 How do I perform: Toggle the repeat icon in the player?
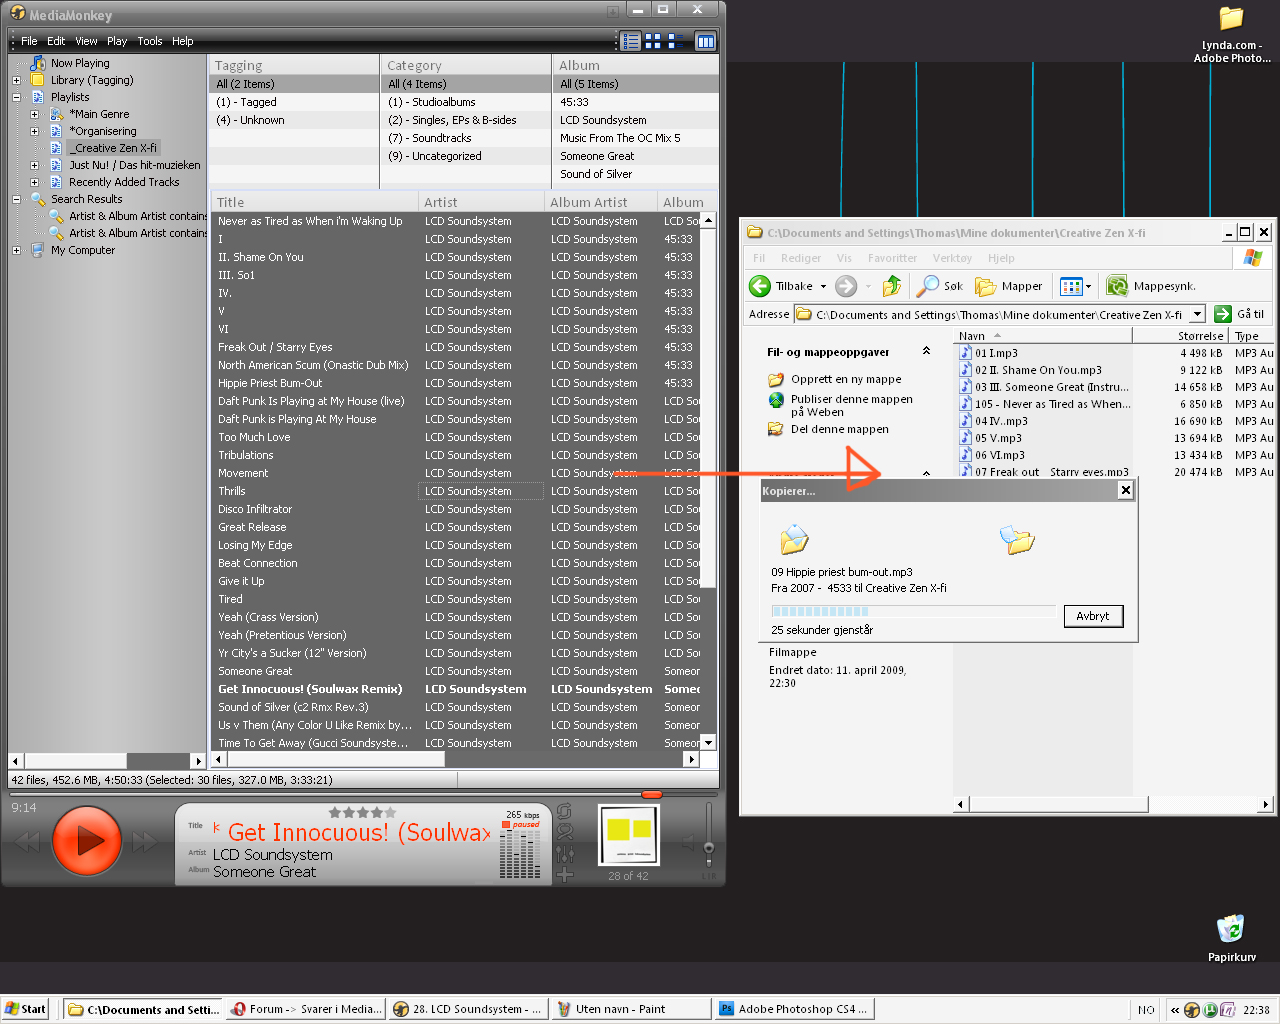tap(565, 811)
